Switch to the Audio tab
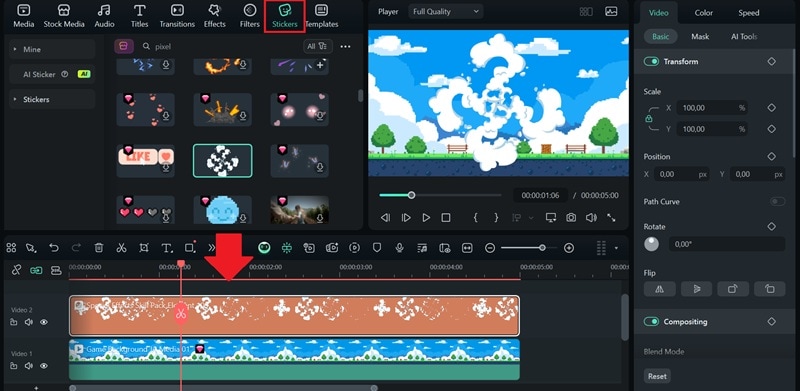The height and width of the screenshot is (391, 800). (x=104, y=16)
